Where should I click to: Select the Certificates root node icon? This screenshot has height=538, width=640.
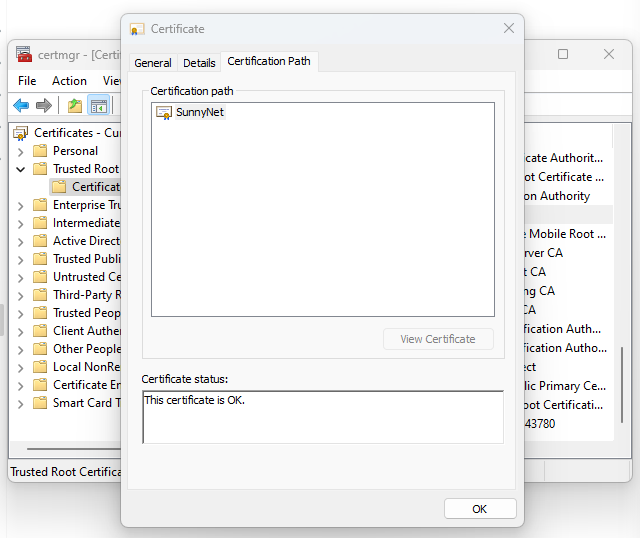(x=22, y=132)
